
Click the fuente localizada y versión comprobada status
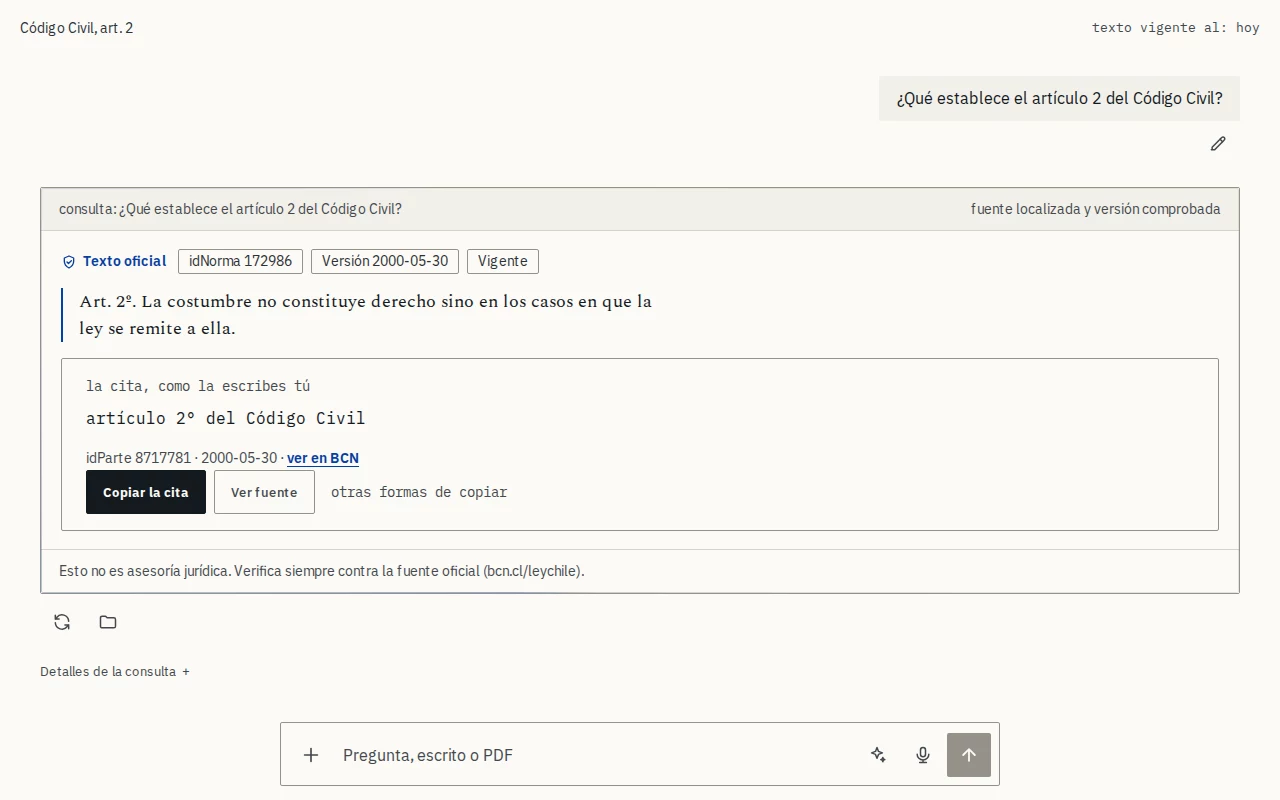click(1095, 209)
